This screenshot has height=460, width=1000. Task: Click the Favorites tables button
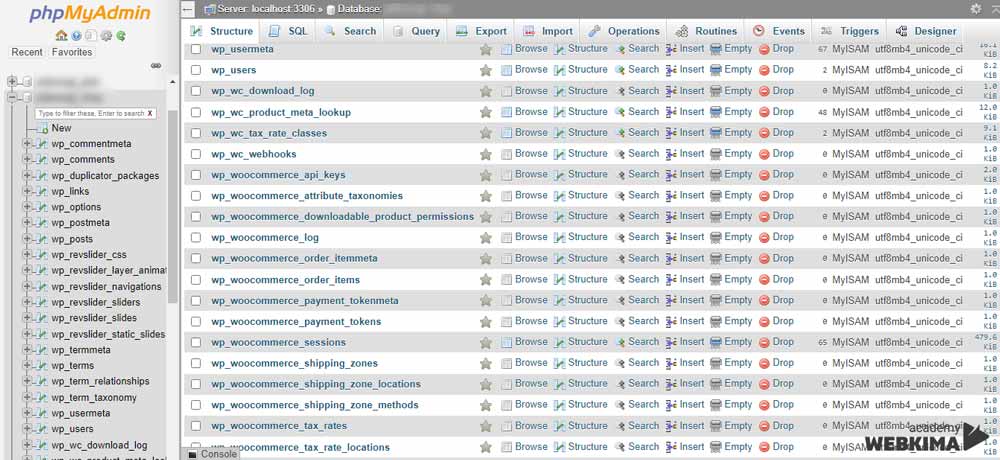pos(72,52)
